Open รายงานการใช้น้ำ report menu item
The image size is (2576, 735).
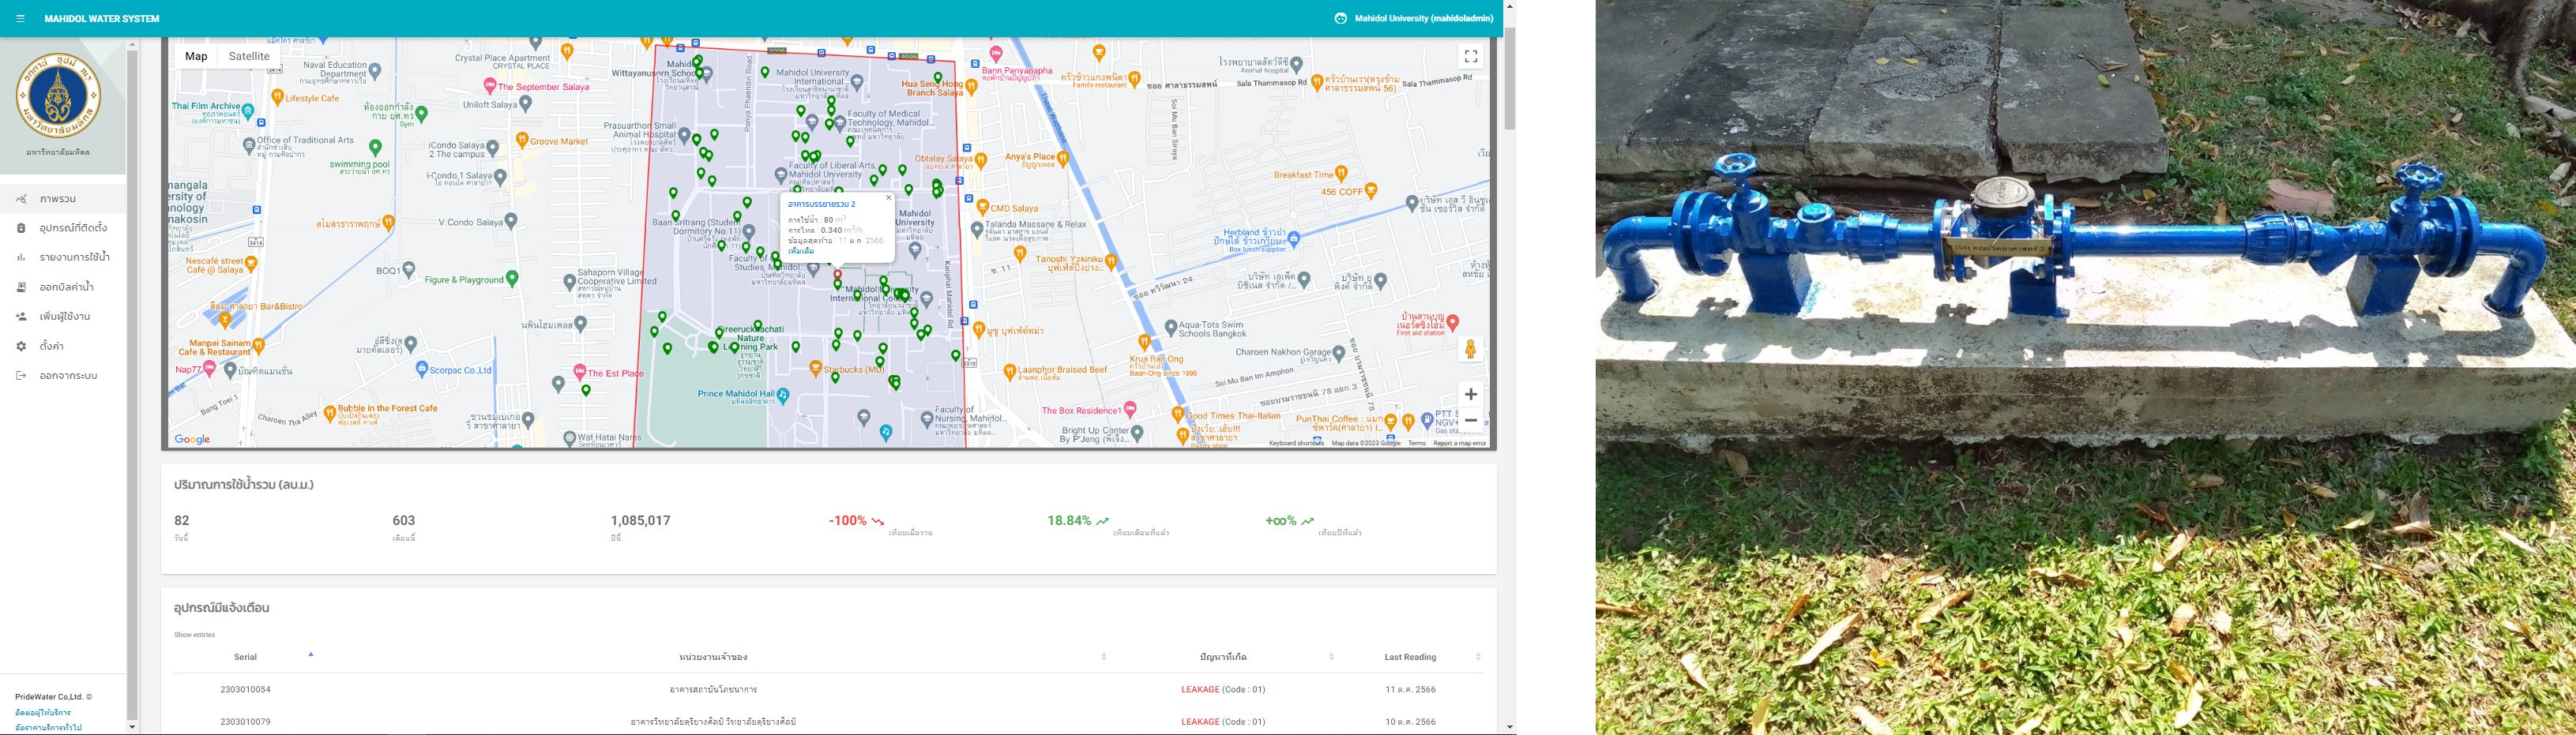tap(75, 258)
